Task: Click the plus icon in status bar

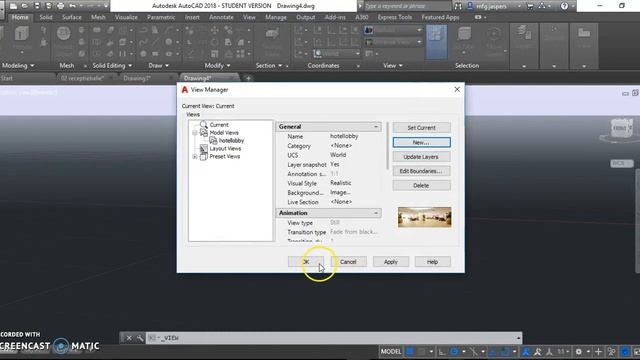Action: 598,351
